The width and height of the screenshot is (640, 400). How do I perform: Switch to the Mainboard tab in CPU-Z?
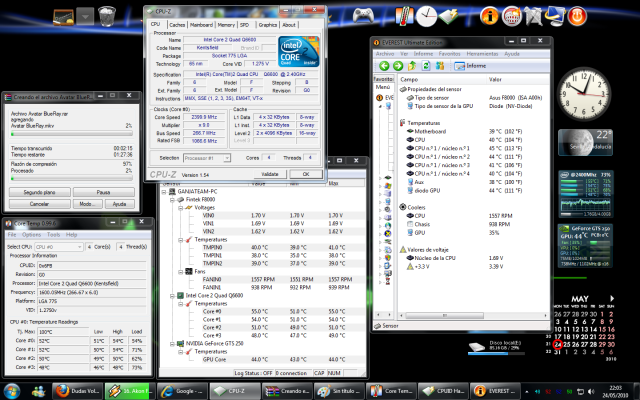click(201, 25)
